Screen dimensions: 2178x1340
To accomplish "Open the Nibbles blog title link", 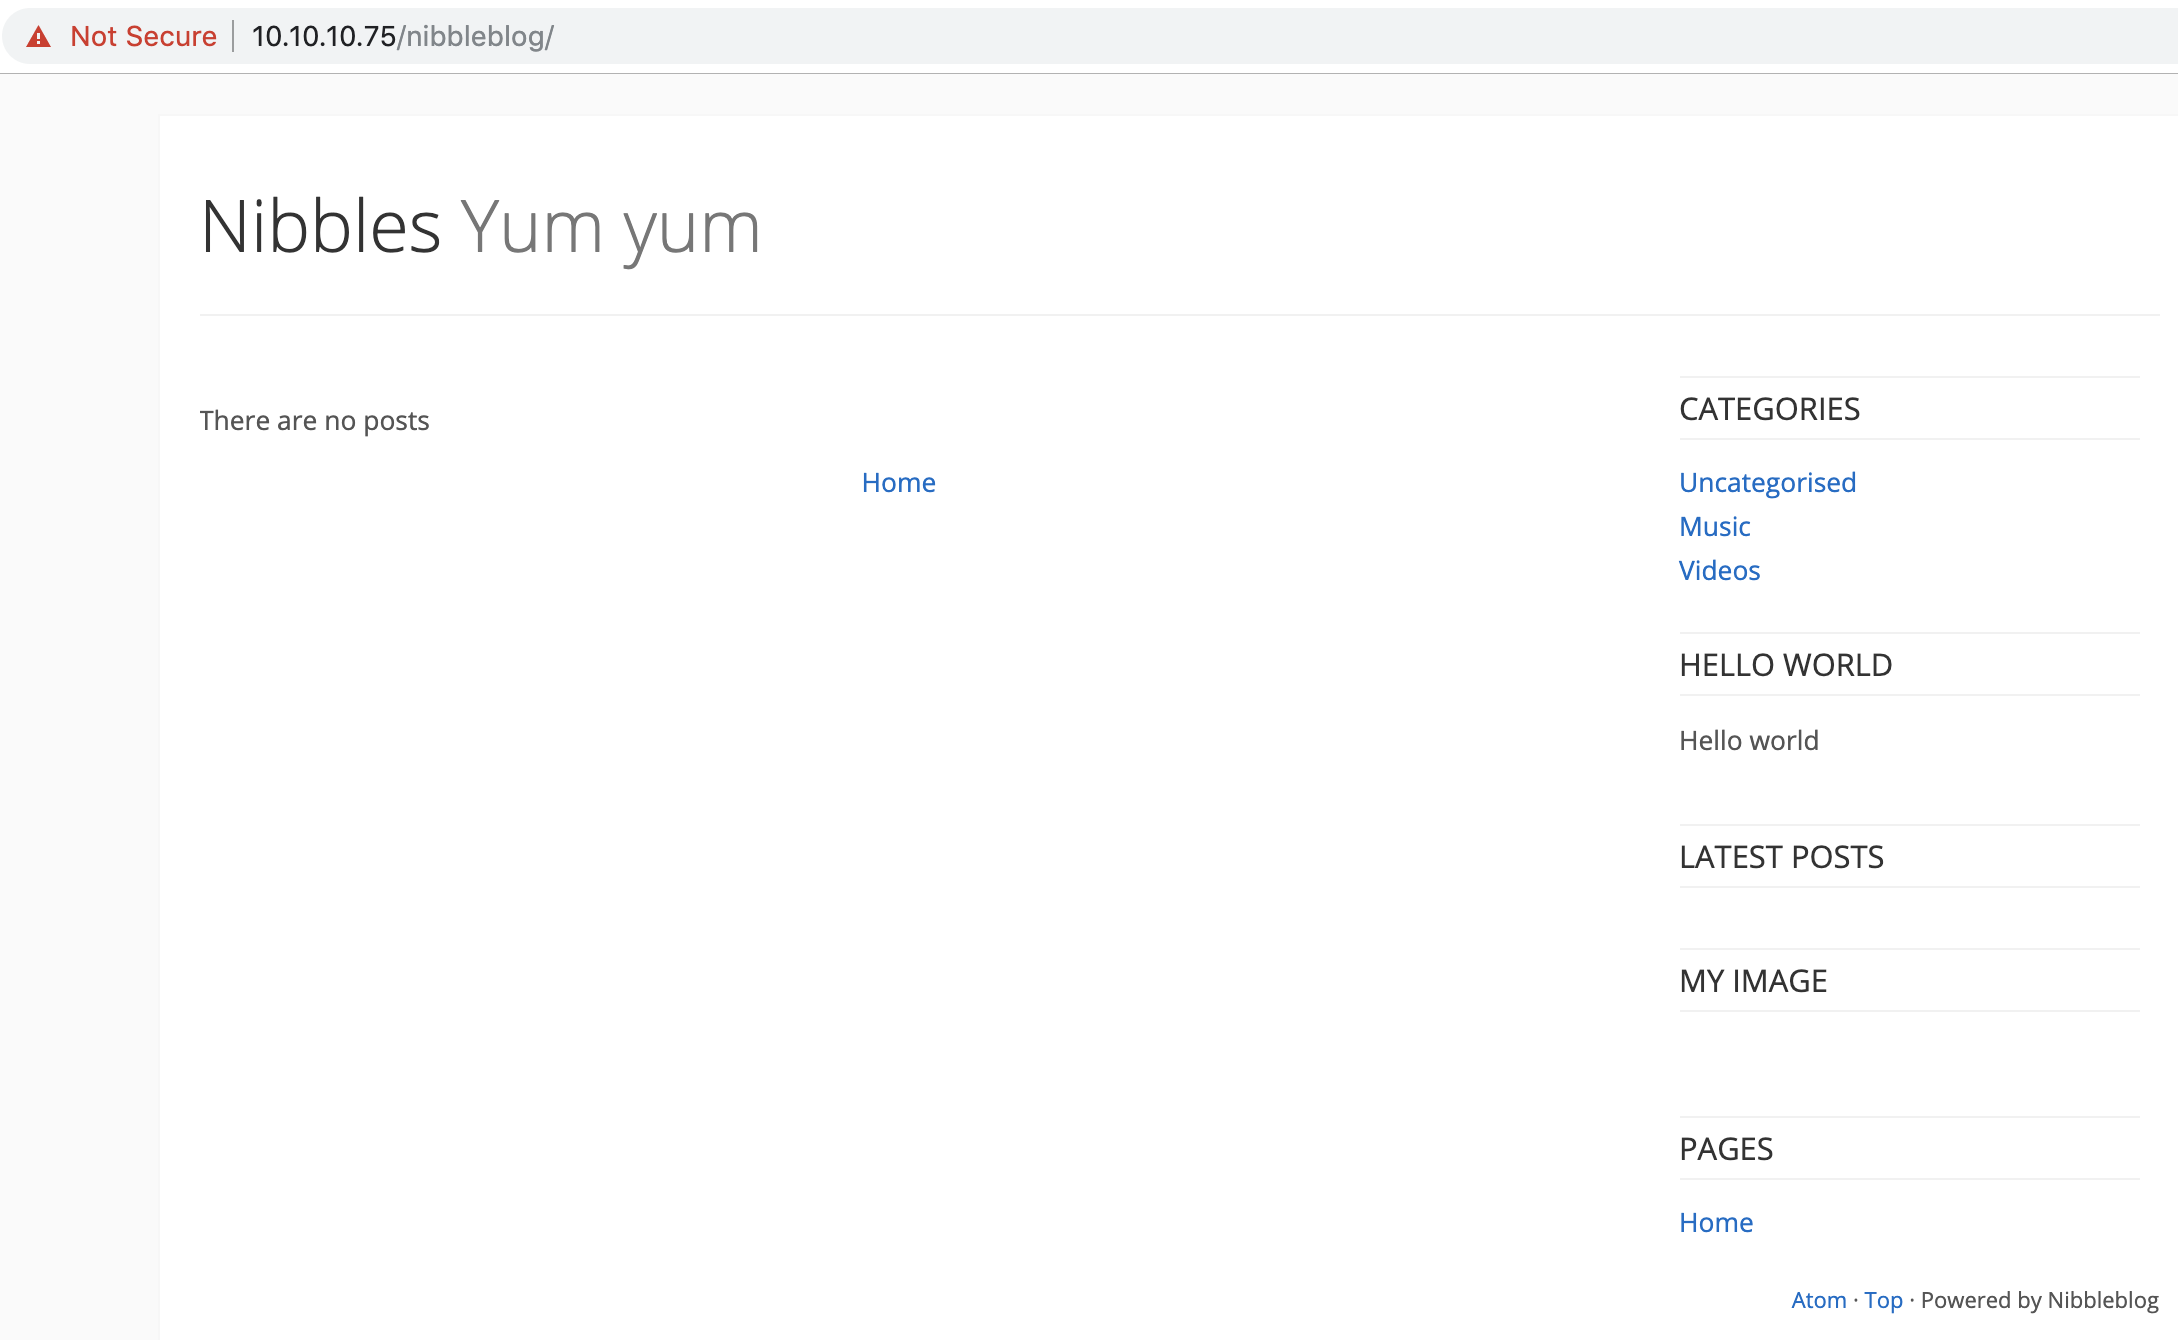I will pos(320,227).
